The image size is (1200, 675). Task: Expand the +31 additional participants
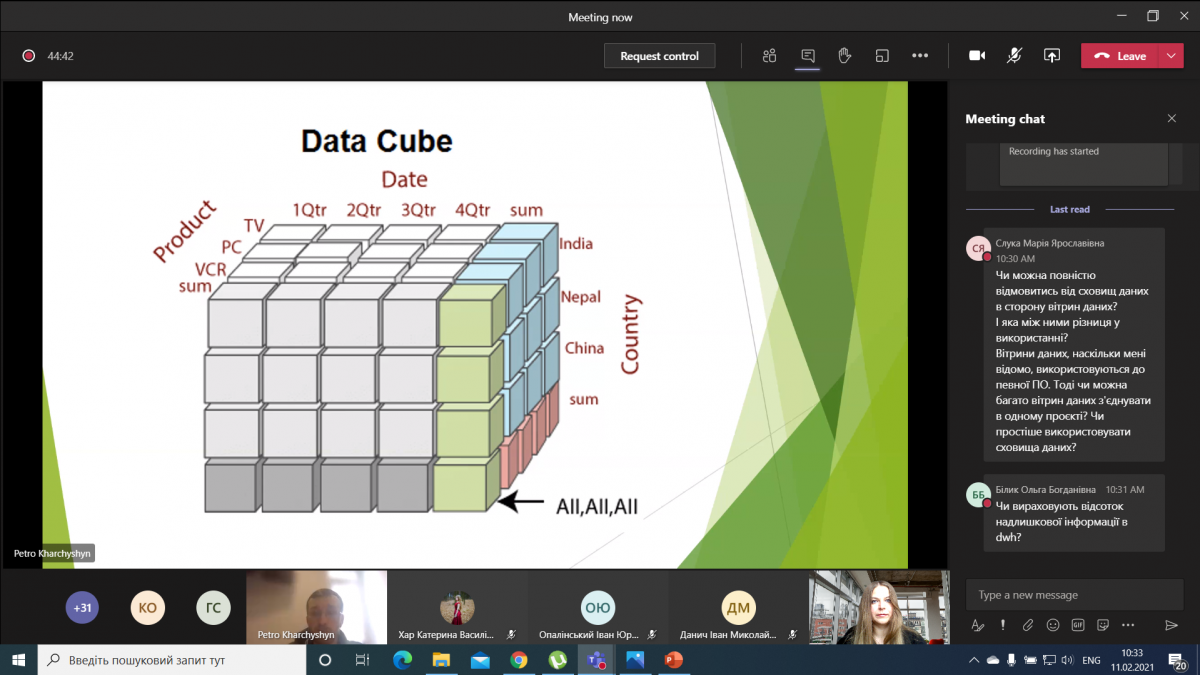[82, 607]
